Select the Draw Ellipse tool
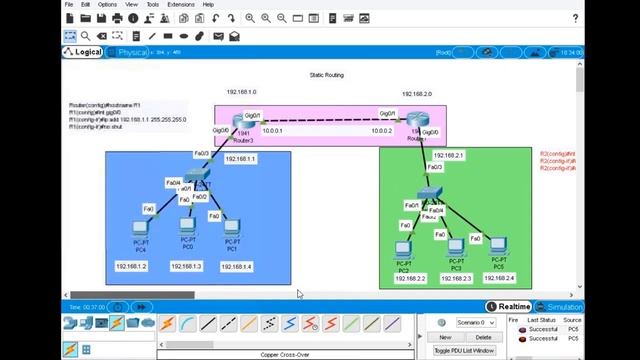Image resolution: width=640 pixels, height=360 pixels. click(184, 36)
